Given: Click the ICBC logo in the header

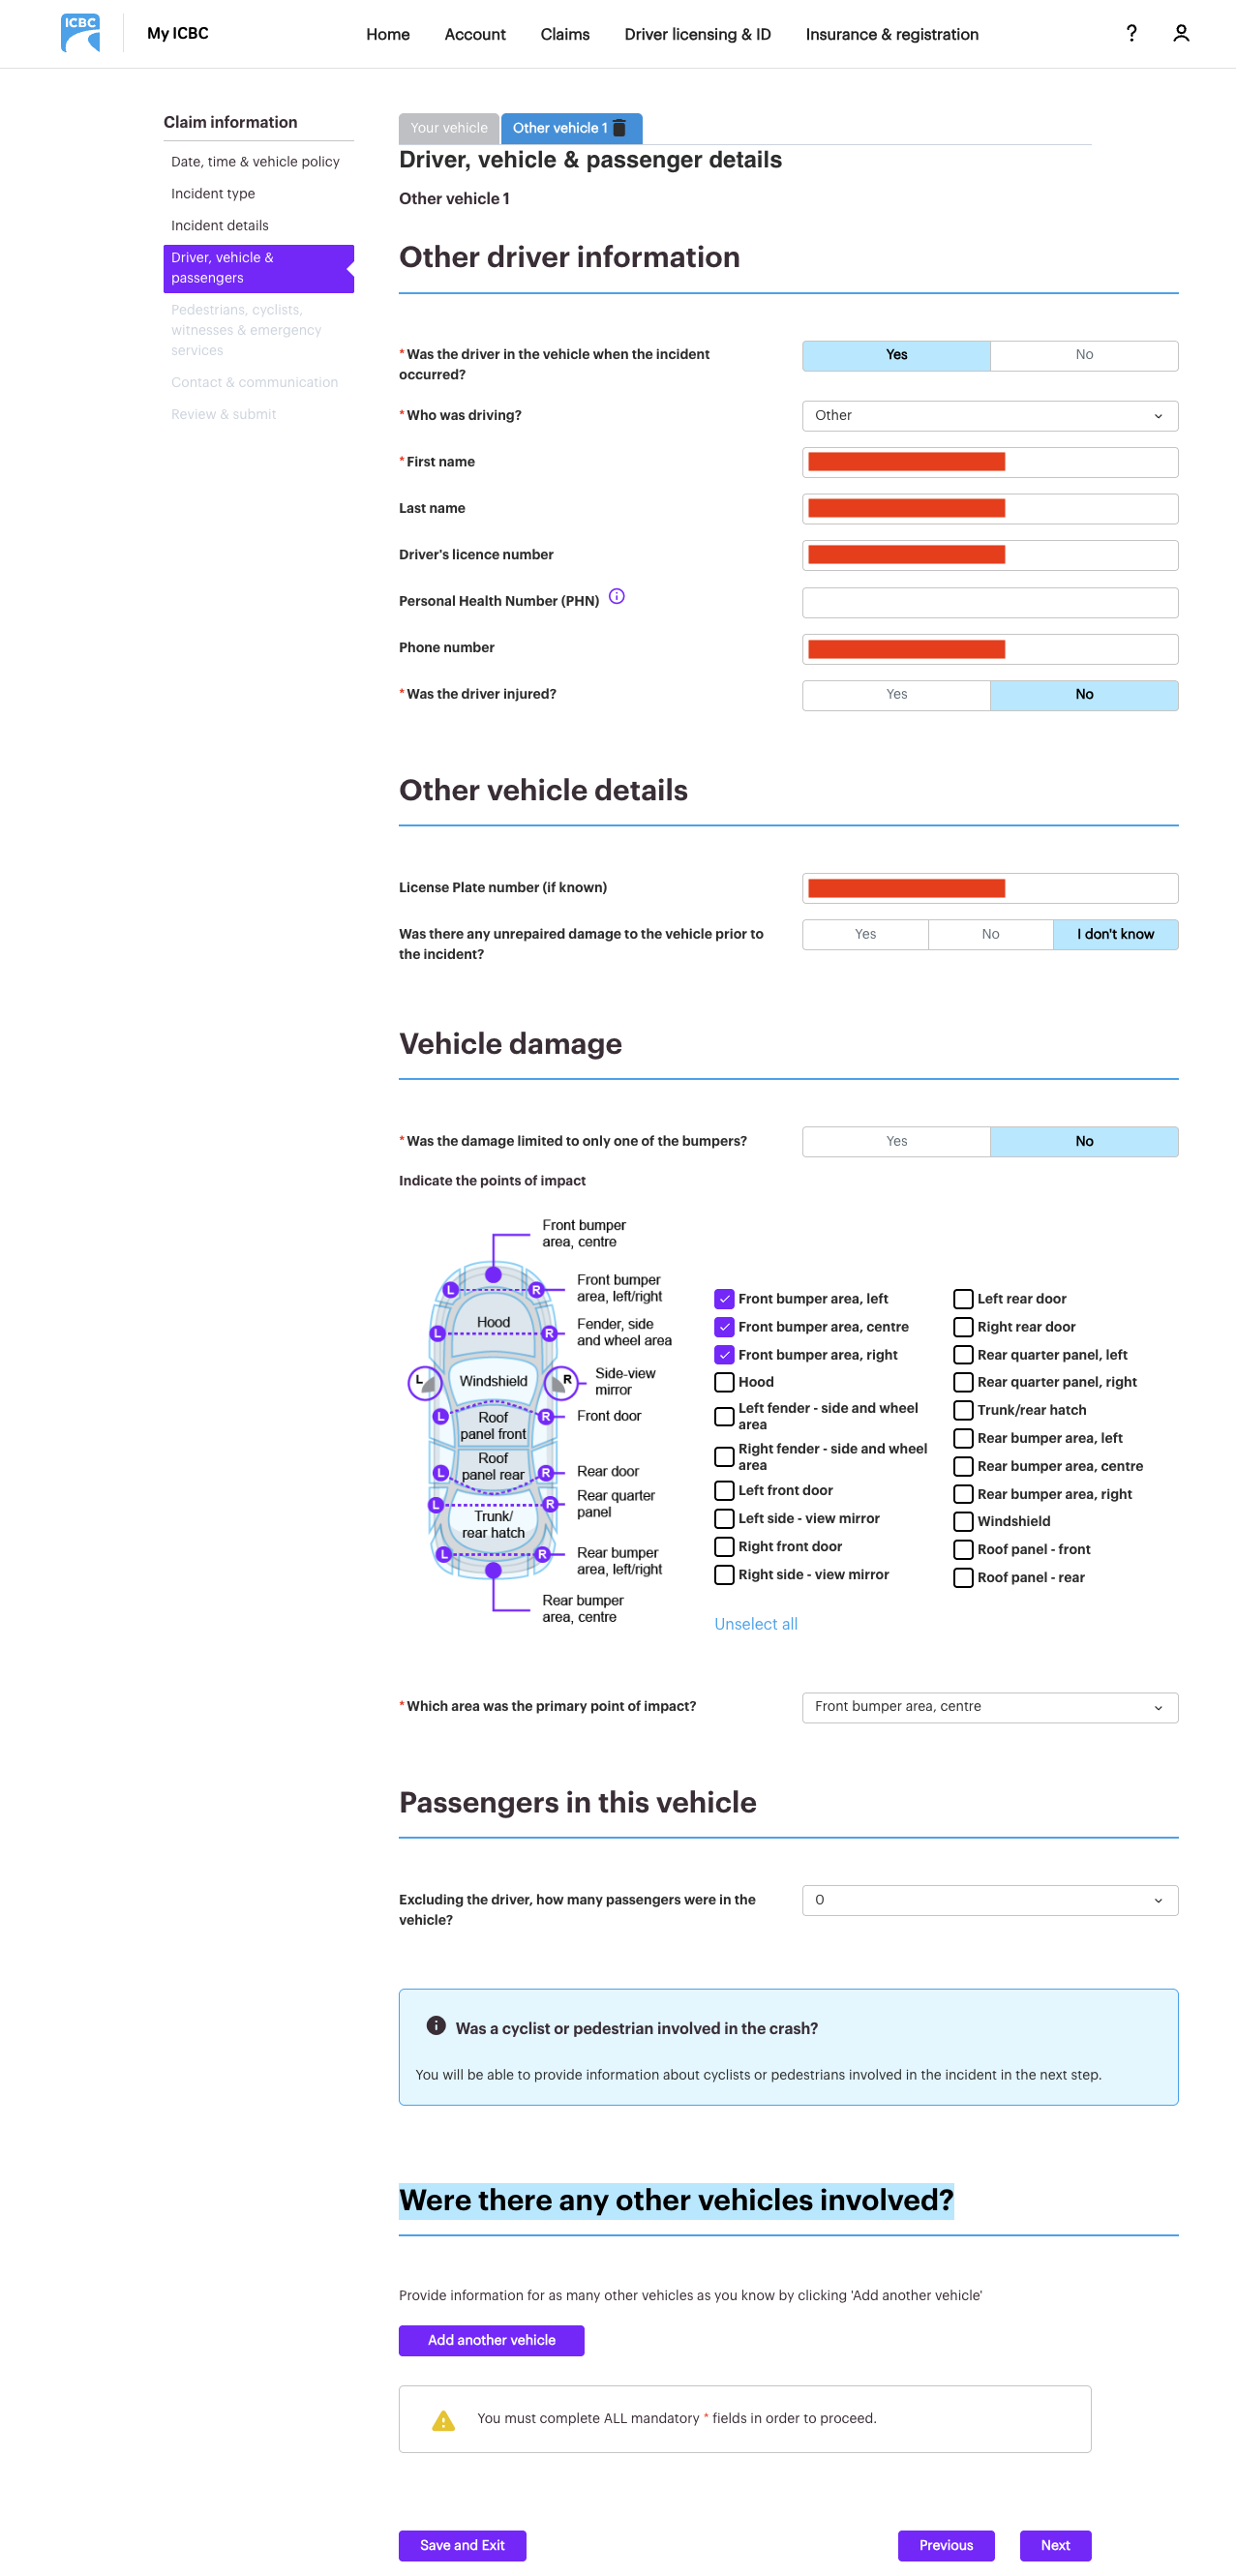Looking at the screenshot, I should [81, 33].
